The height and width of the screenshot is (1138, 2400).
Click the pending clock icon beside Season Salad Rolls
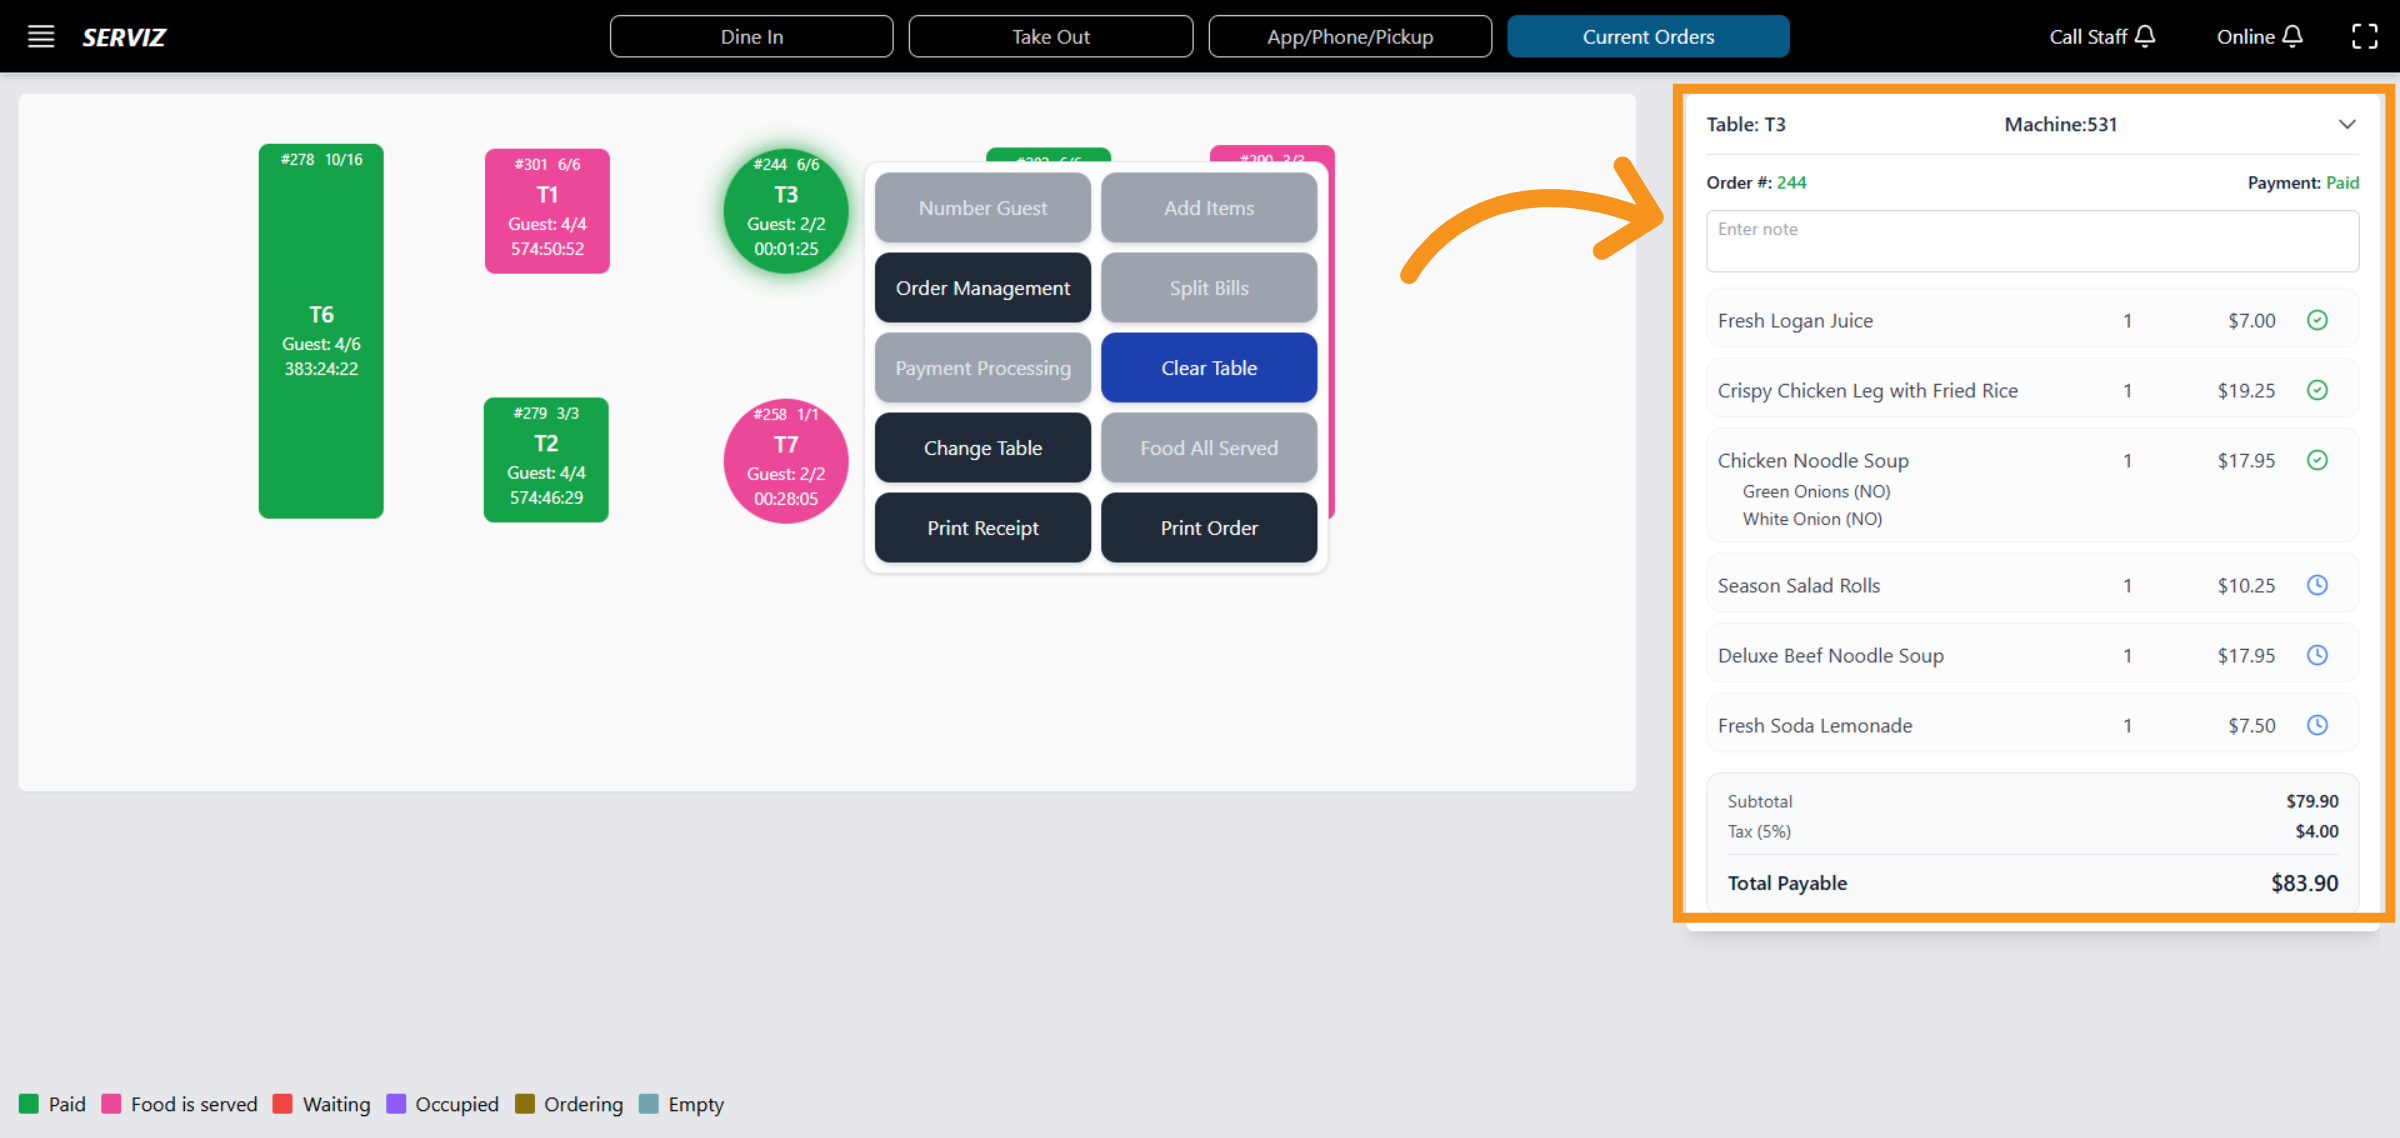2318,585
